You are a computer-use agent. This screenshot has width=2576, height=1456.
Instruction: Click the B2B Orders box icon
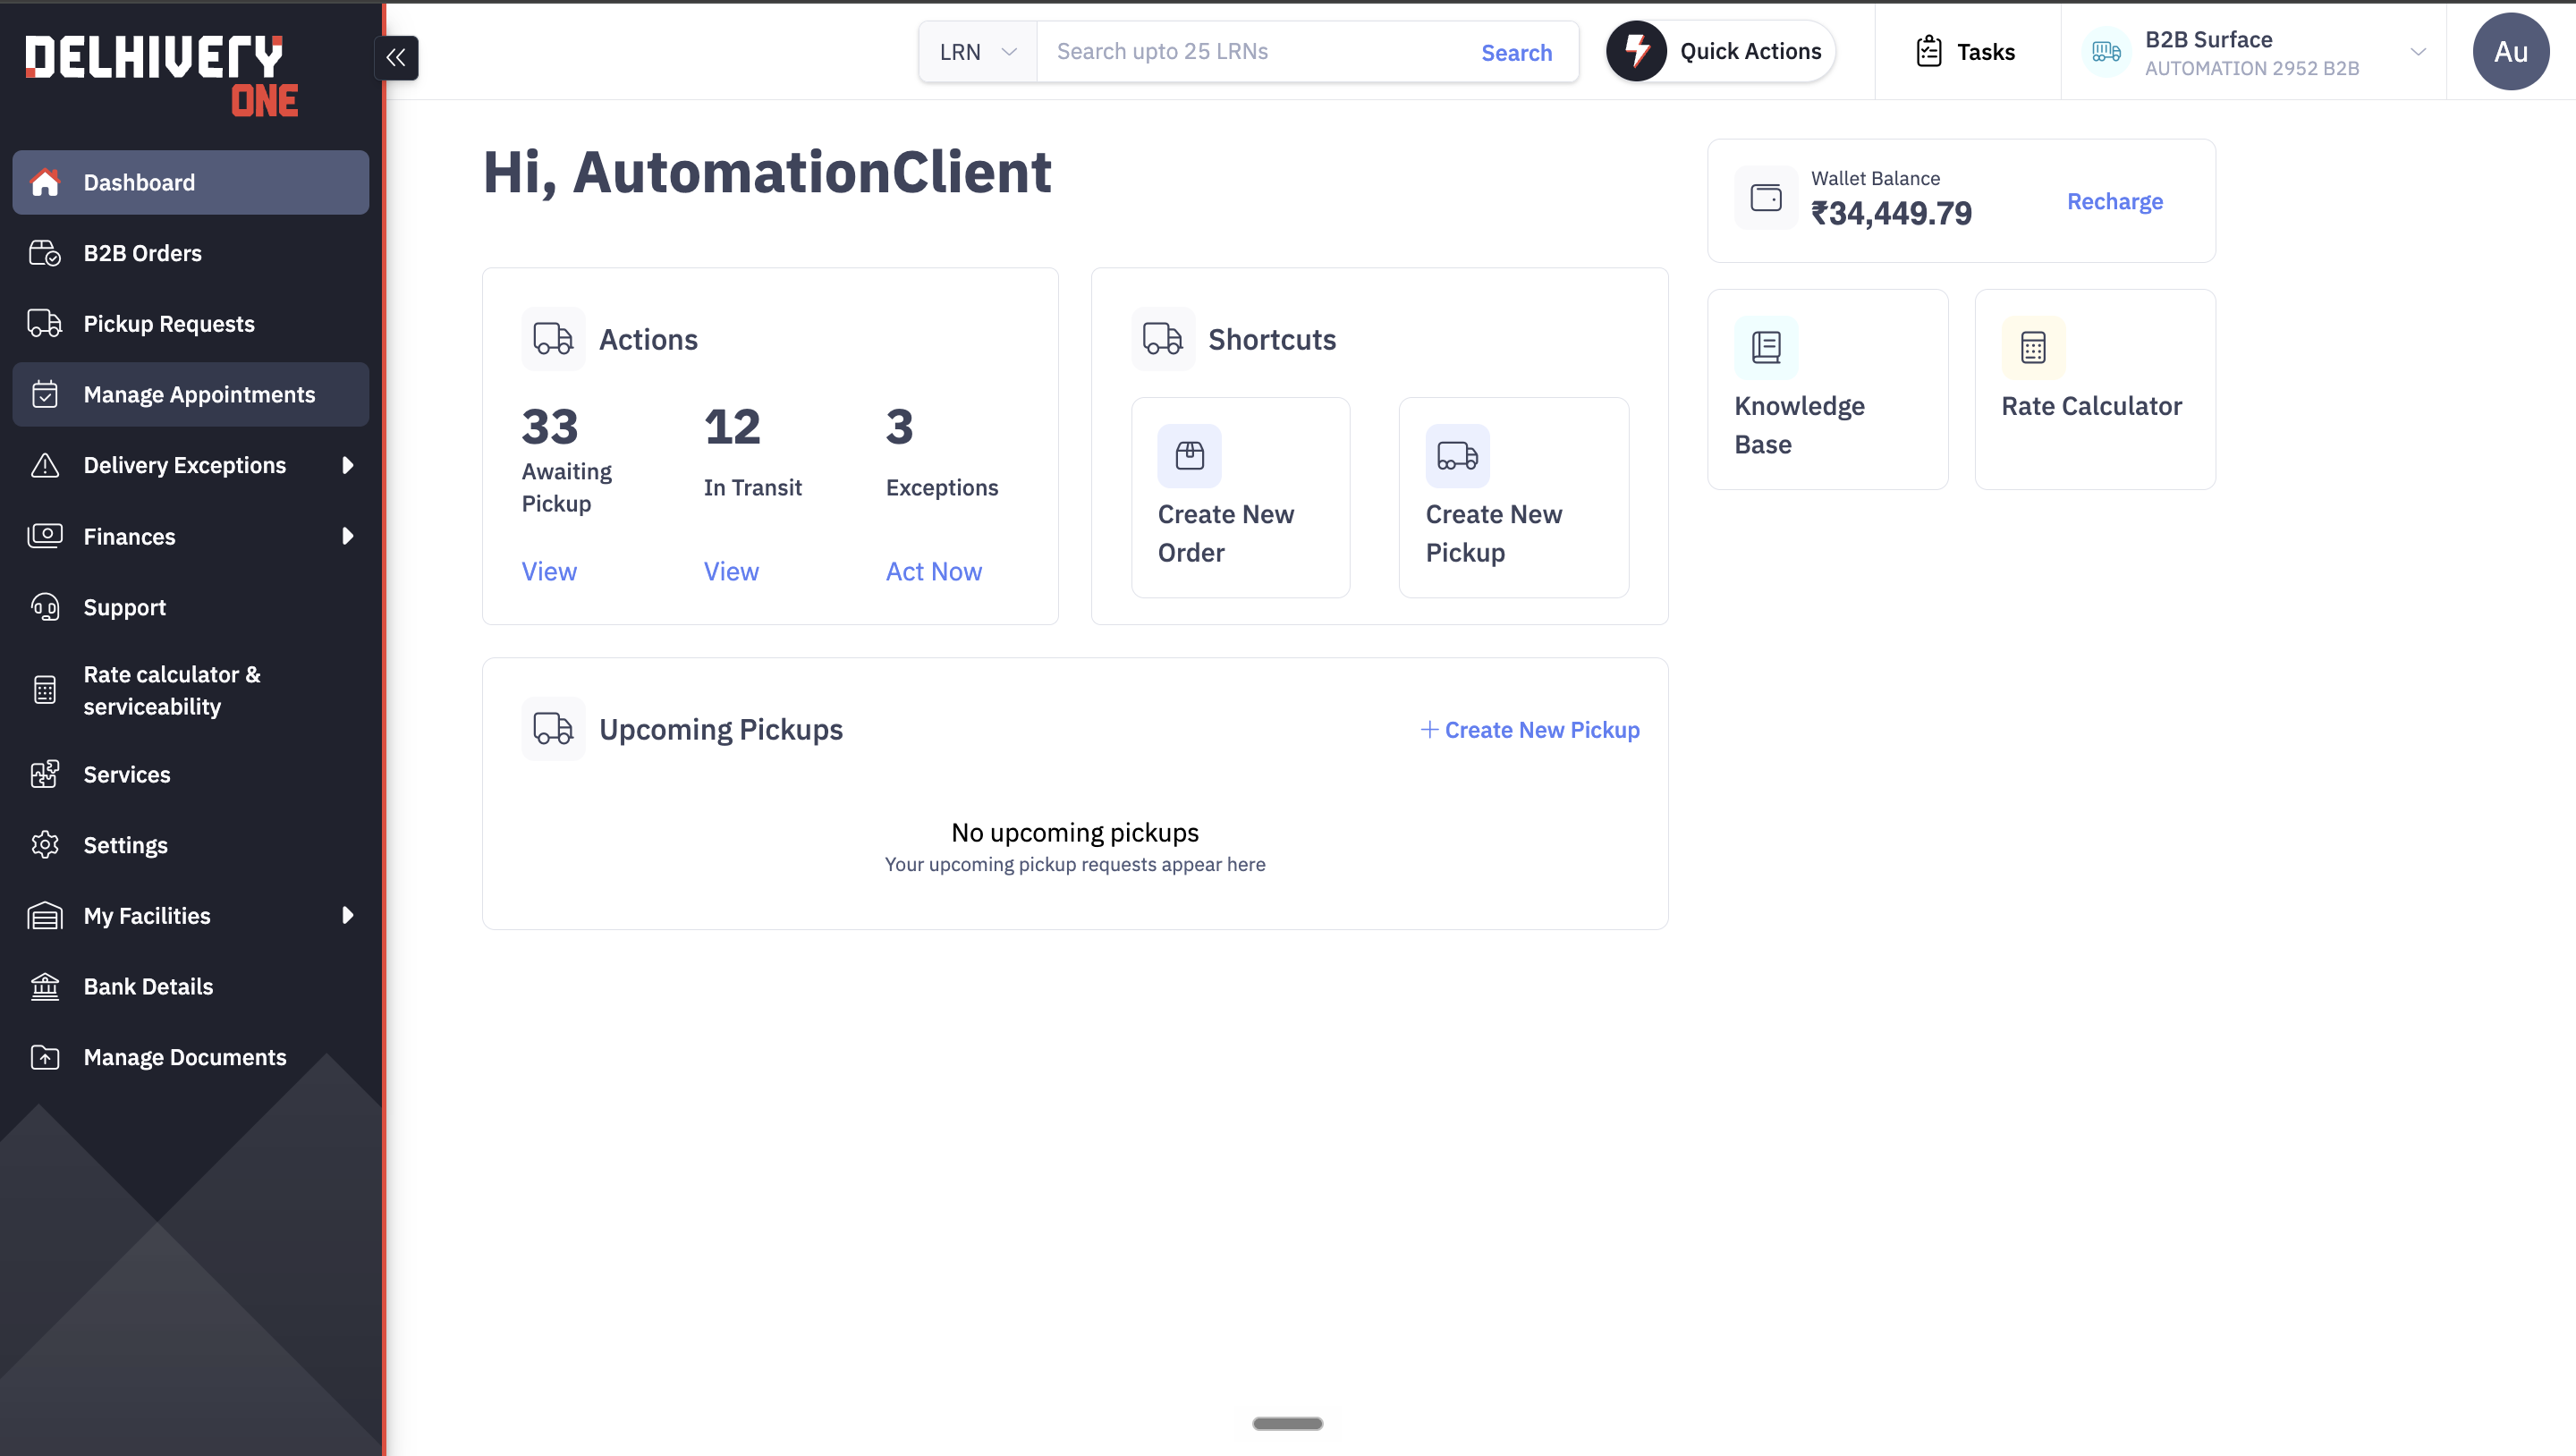coord(45,253)
